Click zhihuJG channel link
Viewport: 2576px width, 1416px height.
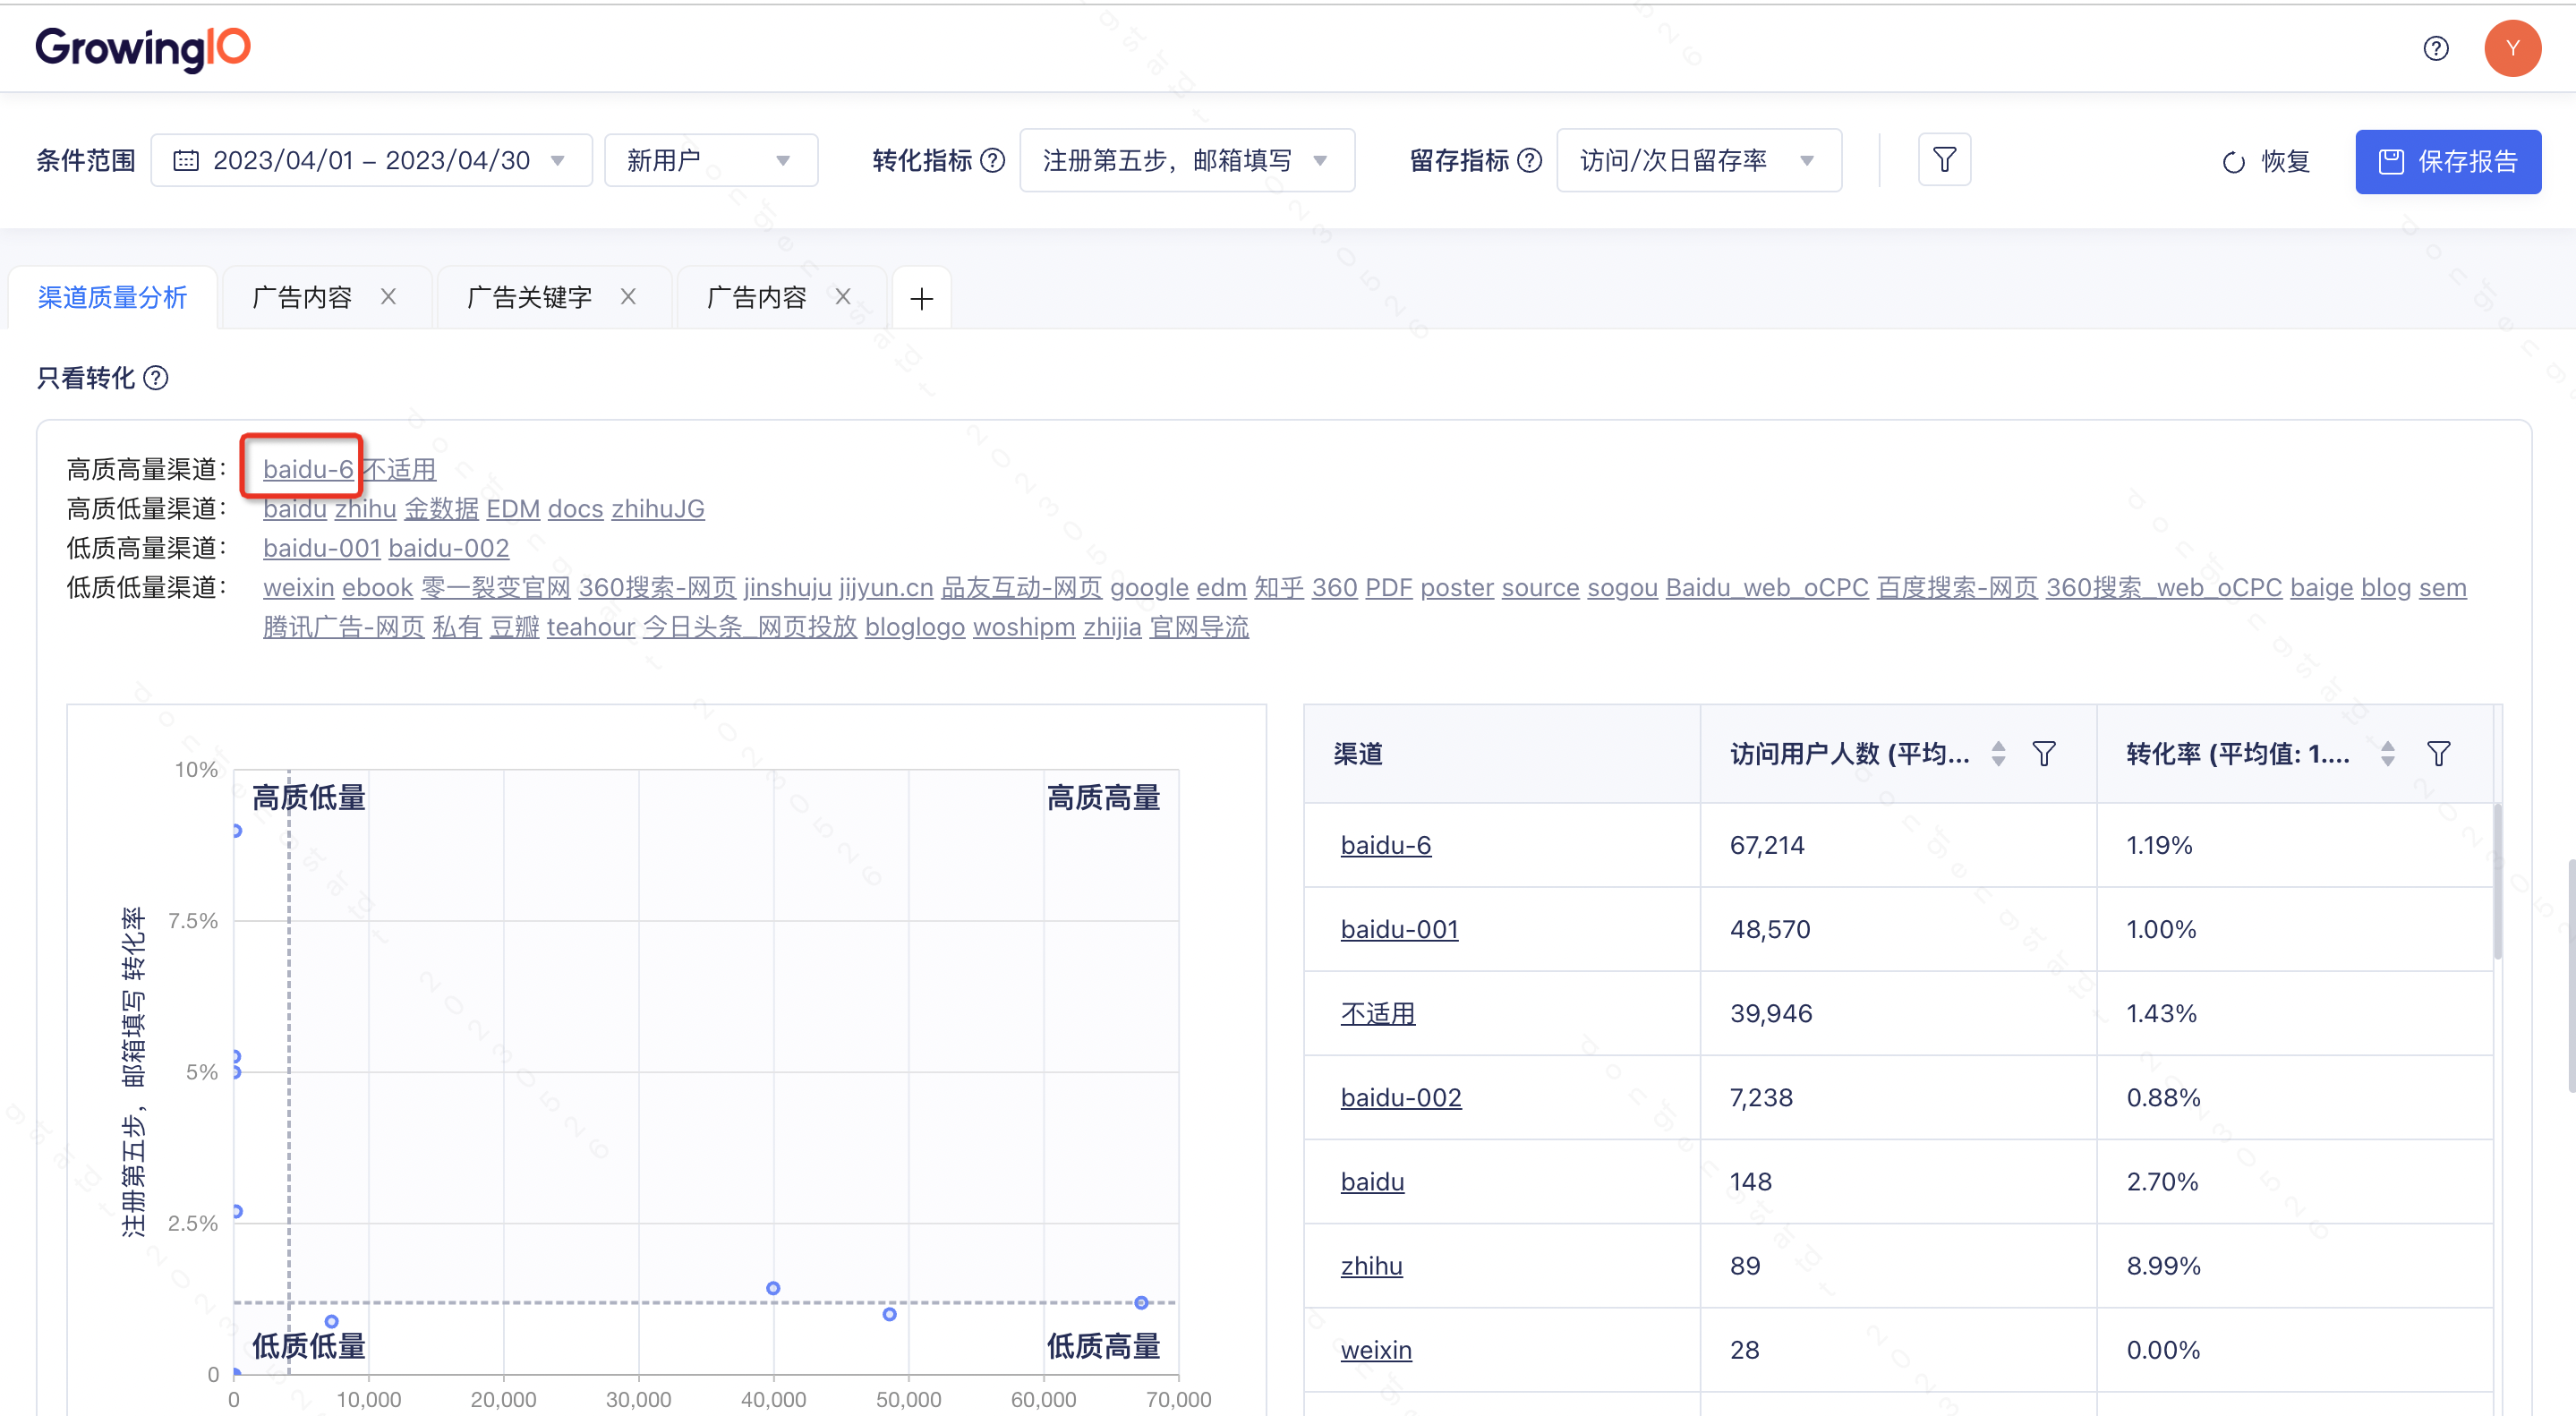pyautogui.click(x=658, y=508)
